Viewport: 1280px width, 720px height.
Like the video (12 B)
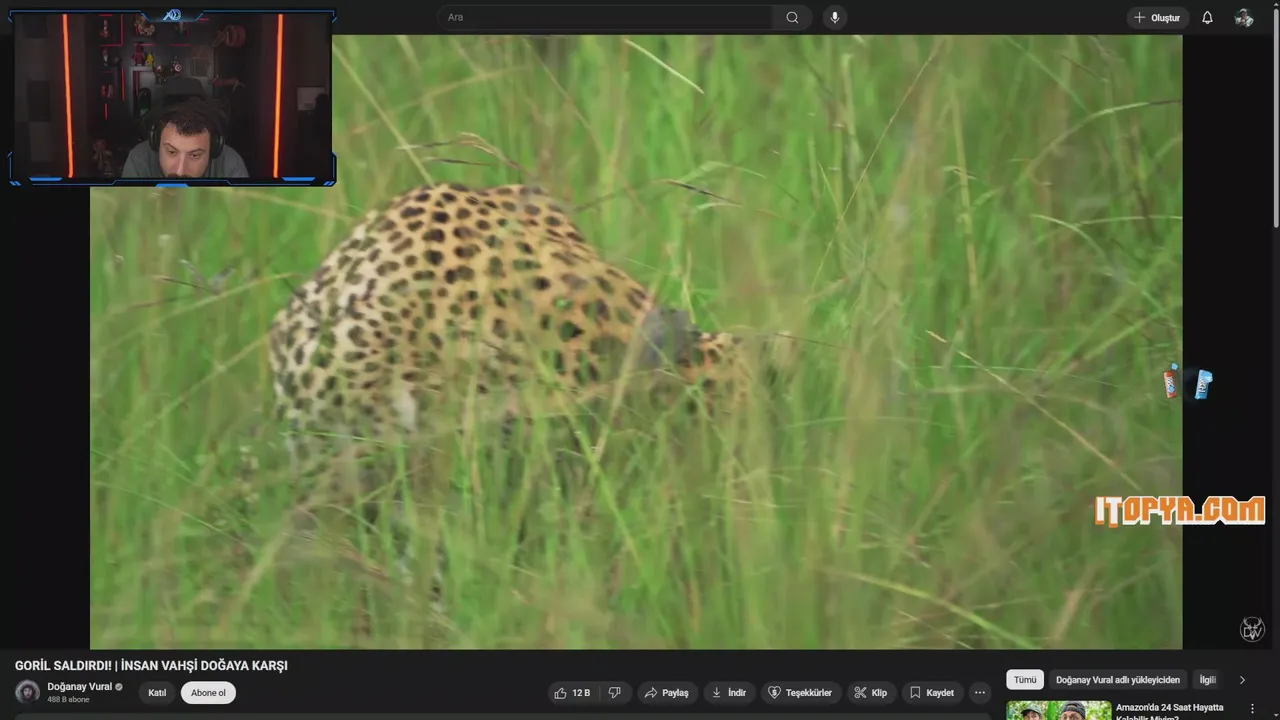click(572, 693)
